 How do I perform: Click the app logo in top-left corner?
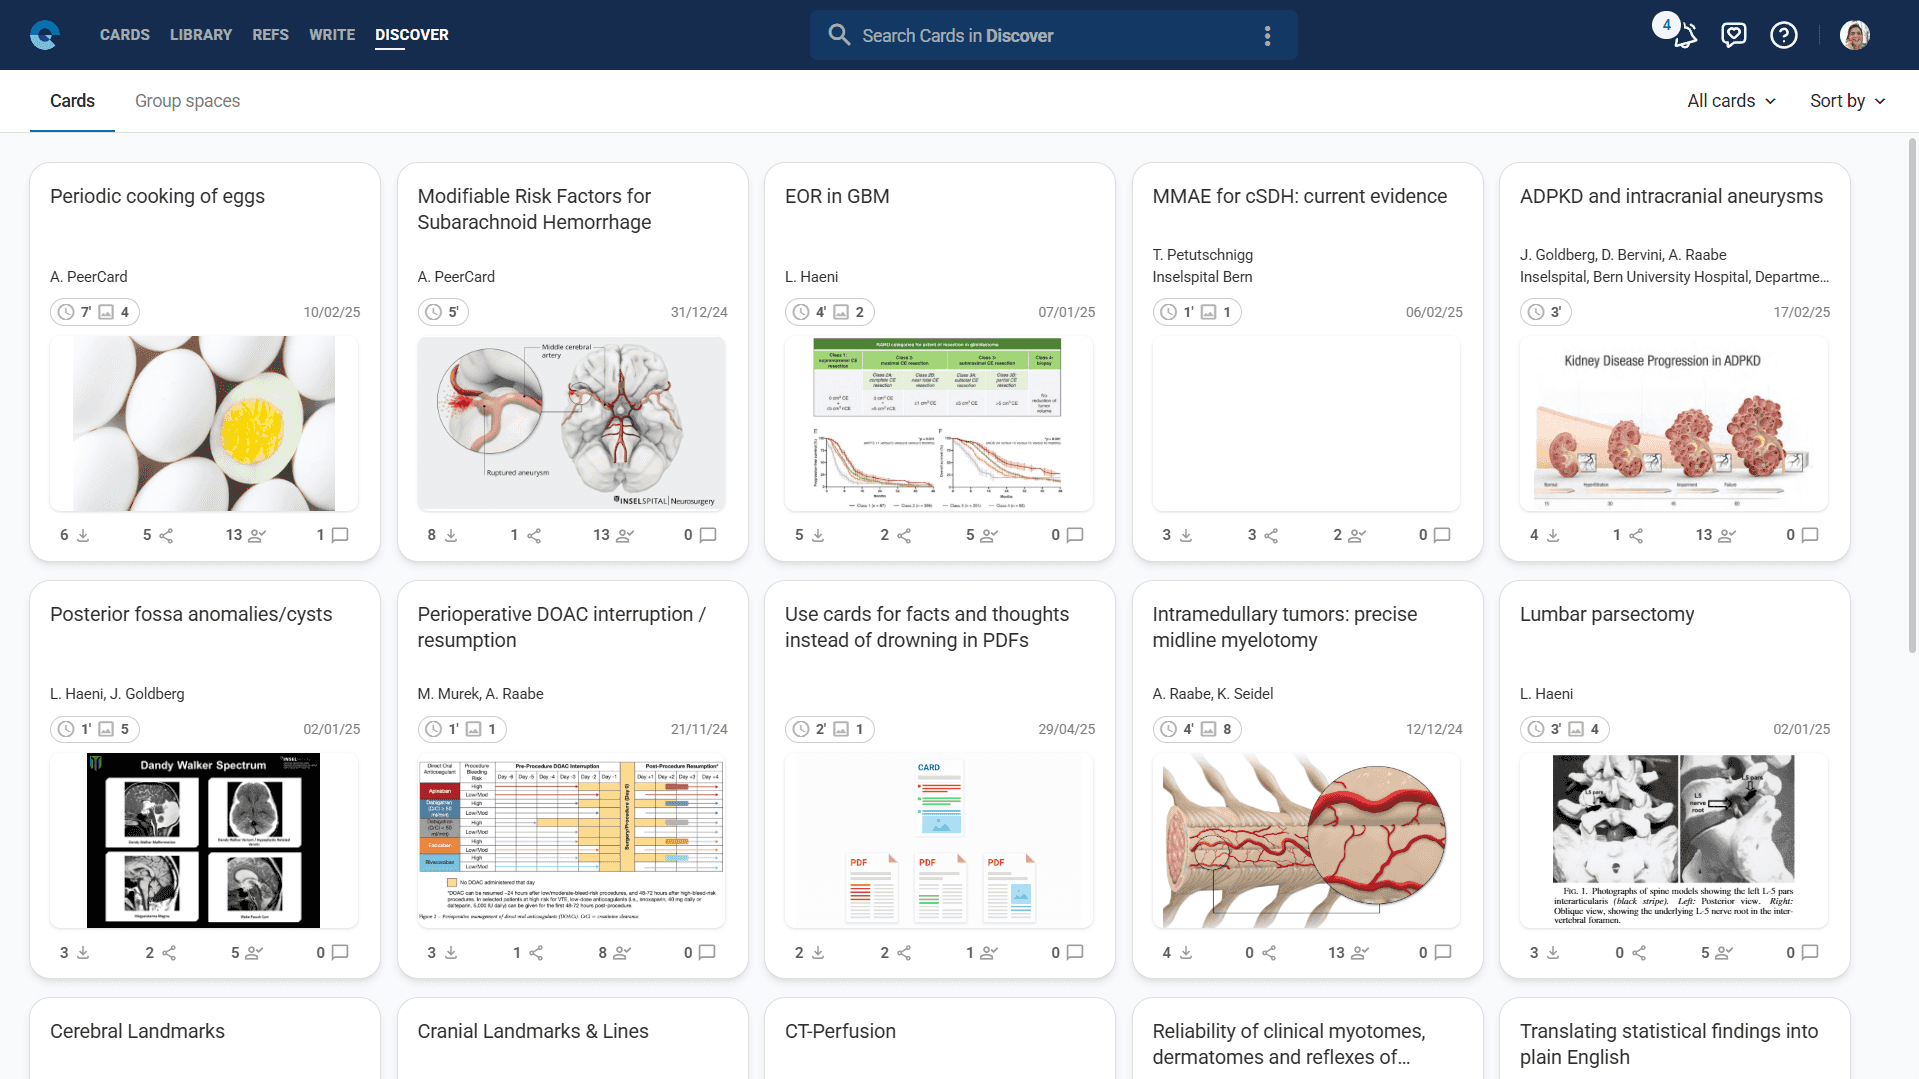point(45,35)
